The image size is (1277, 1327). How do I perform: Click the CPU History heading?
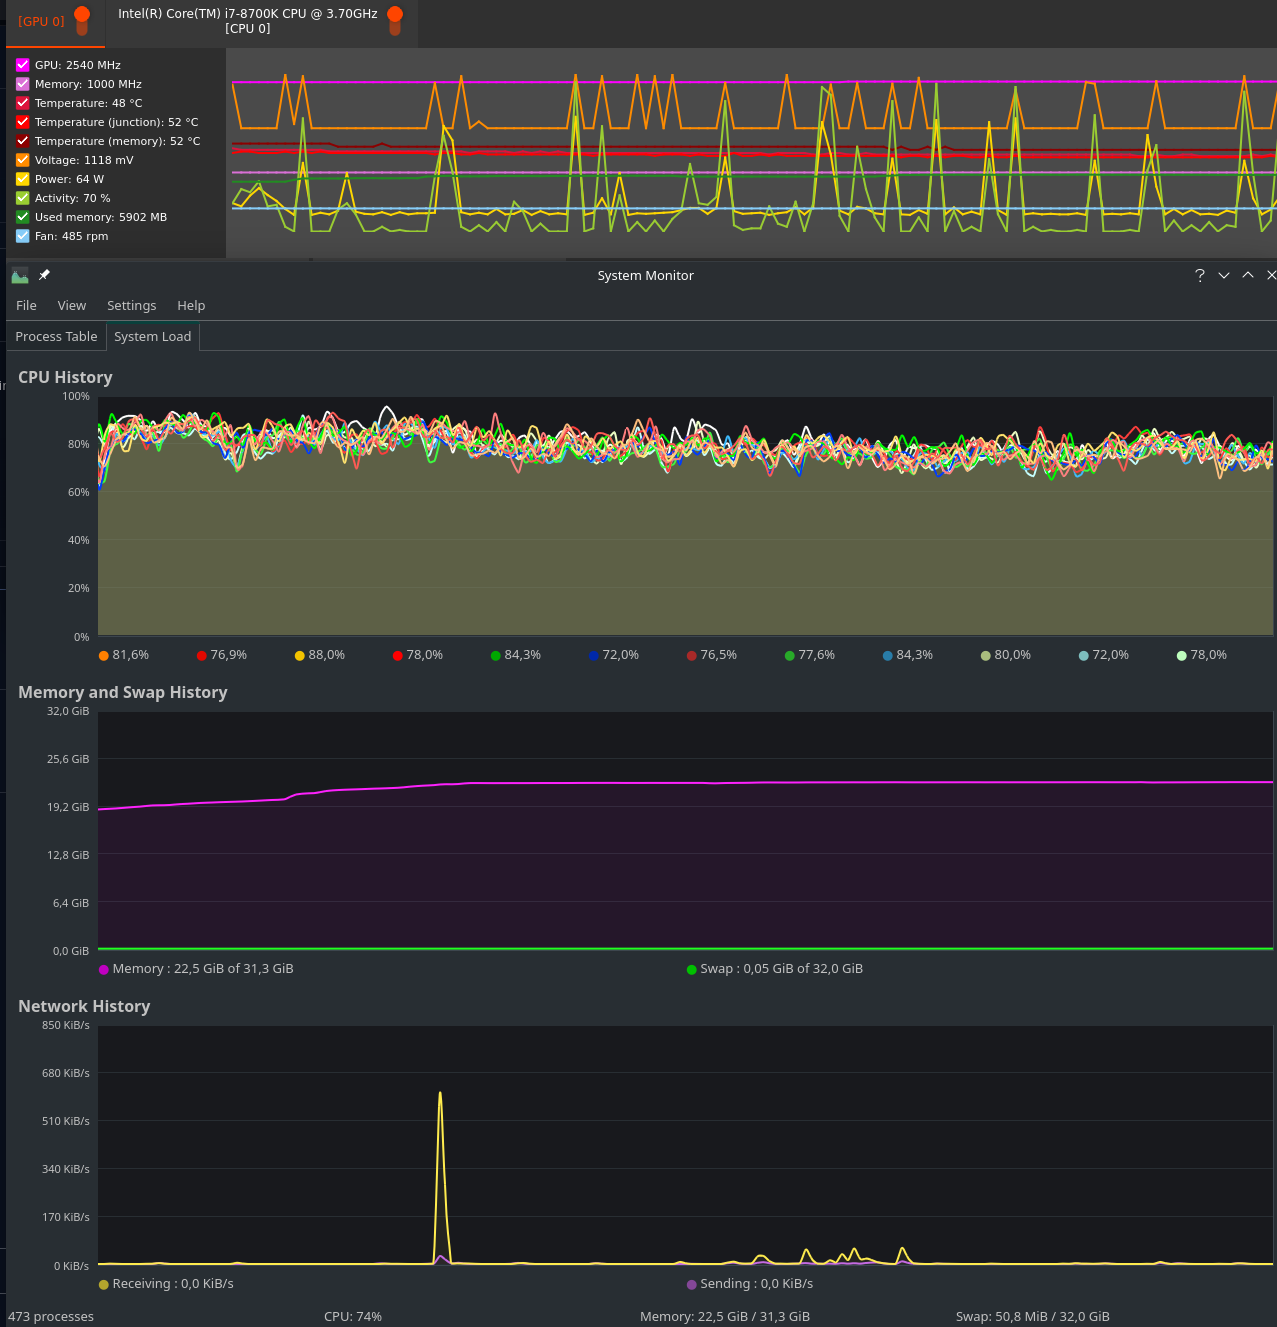[65, 377]
